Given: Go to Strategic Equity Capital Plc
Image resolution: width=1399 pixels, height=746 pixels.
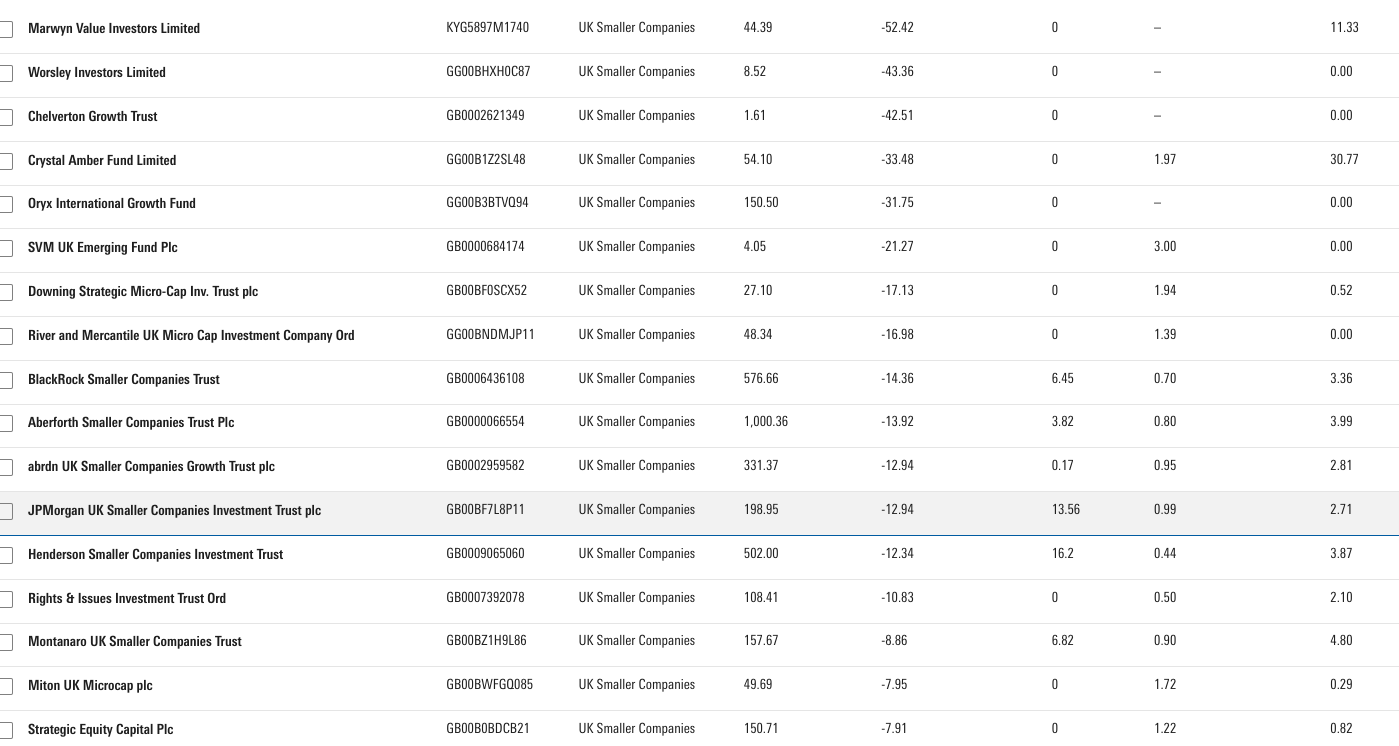Looking at the screenshot, I should 101,729.
